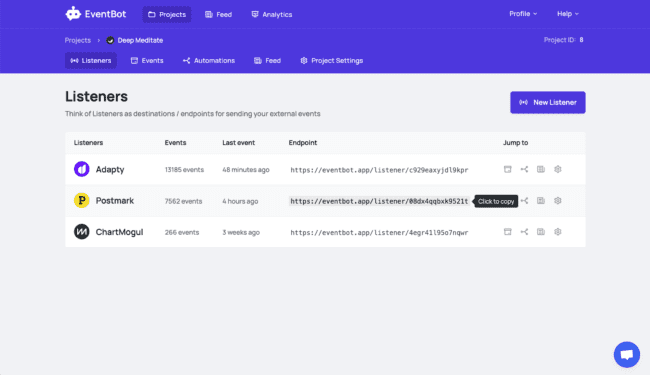Click the Deep Meditate breadcrumb

[x=140, y=40]
